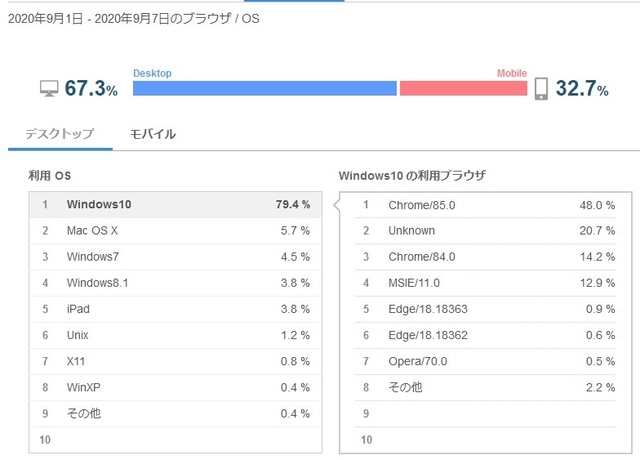Click the Chrome/85.0 browser row
640x460 pixels.
tap(486, 205)
